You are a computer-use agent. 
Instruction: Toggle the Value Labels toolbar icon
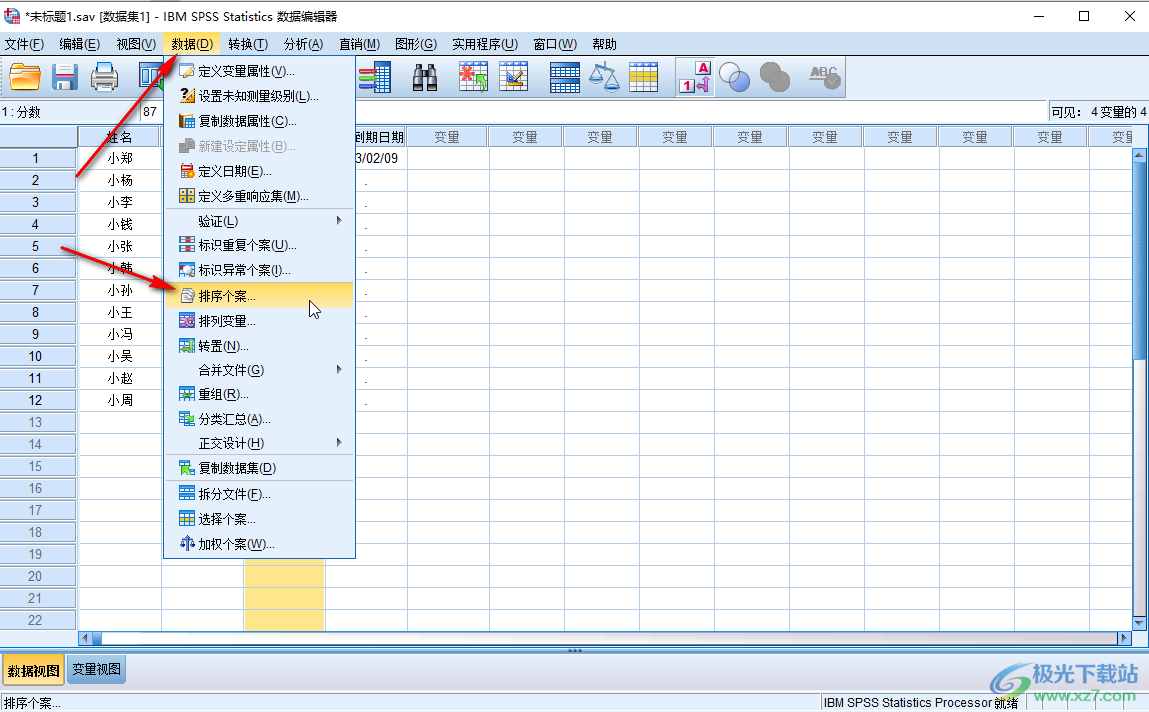pyautogui.click(x=694, y=77)
